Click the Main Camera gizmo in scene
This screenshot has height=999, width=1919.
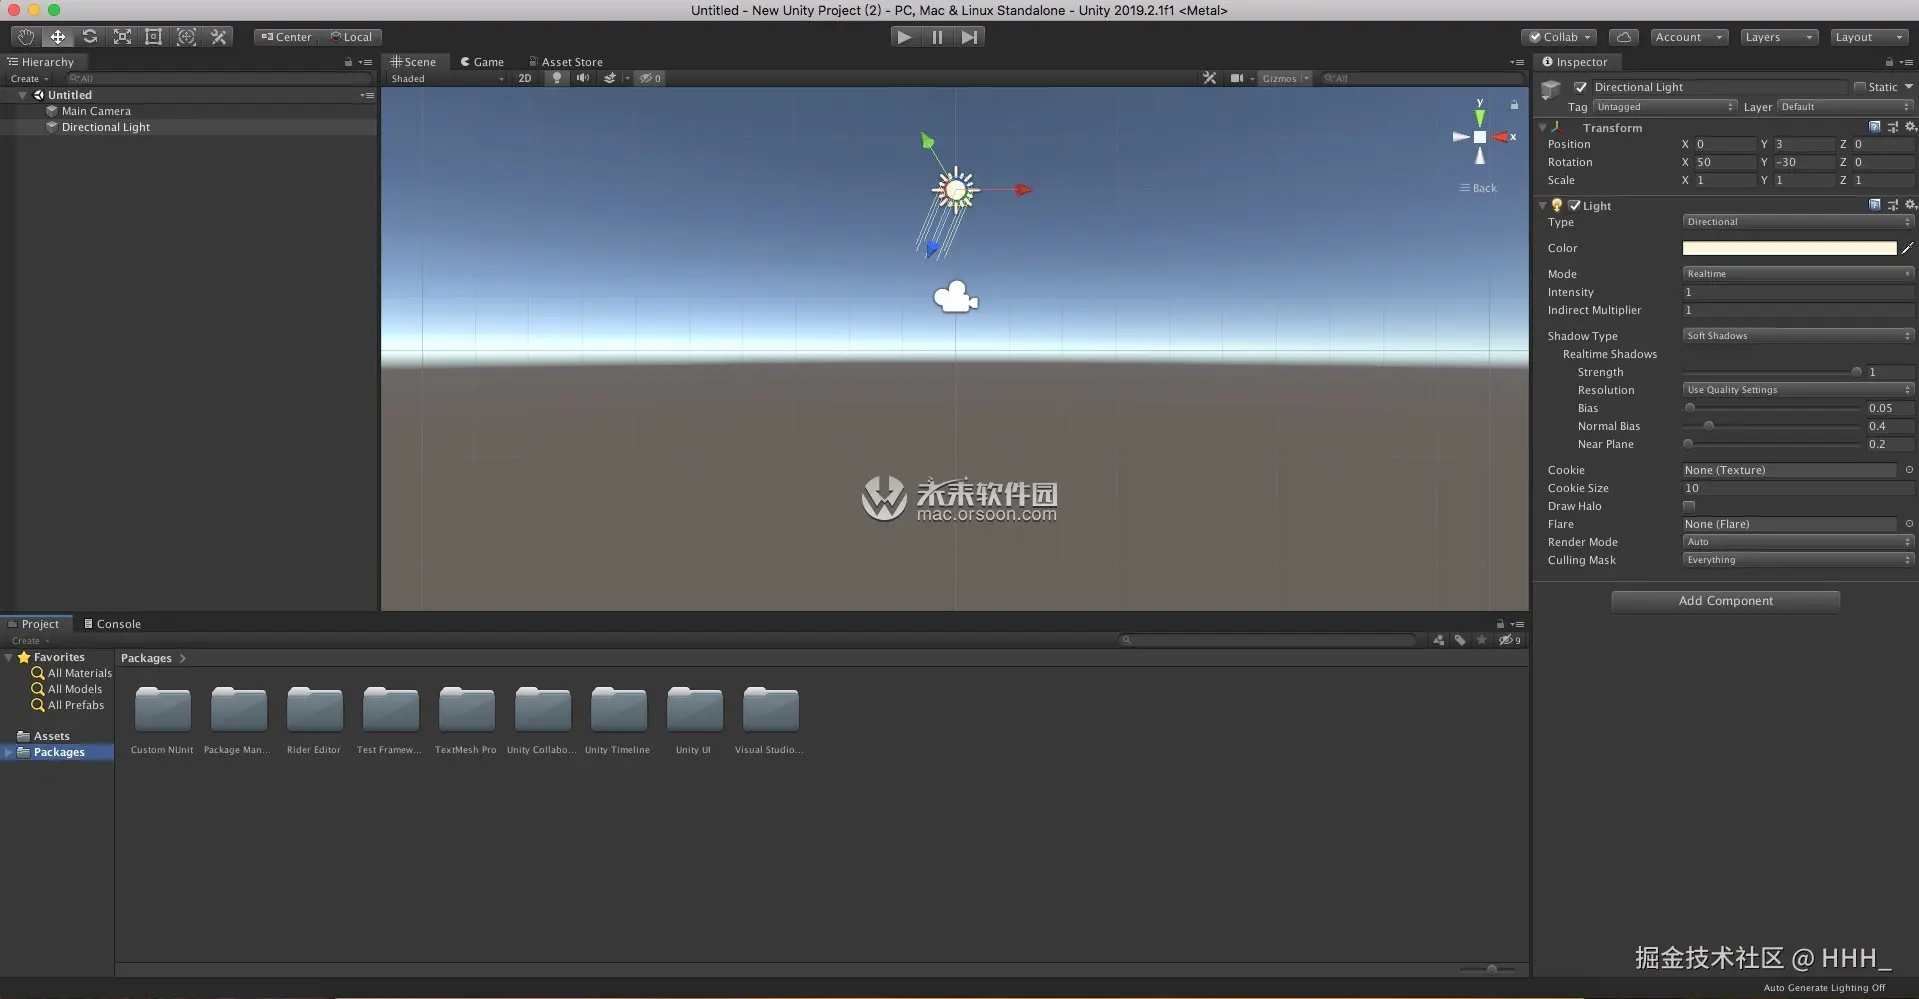[955, 297]
